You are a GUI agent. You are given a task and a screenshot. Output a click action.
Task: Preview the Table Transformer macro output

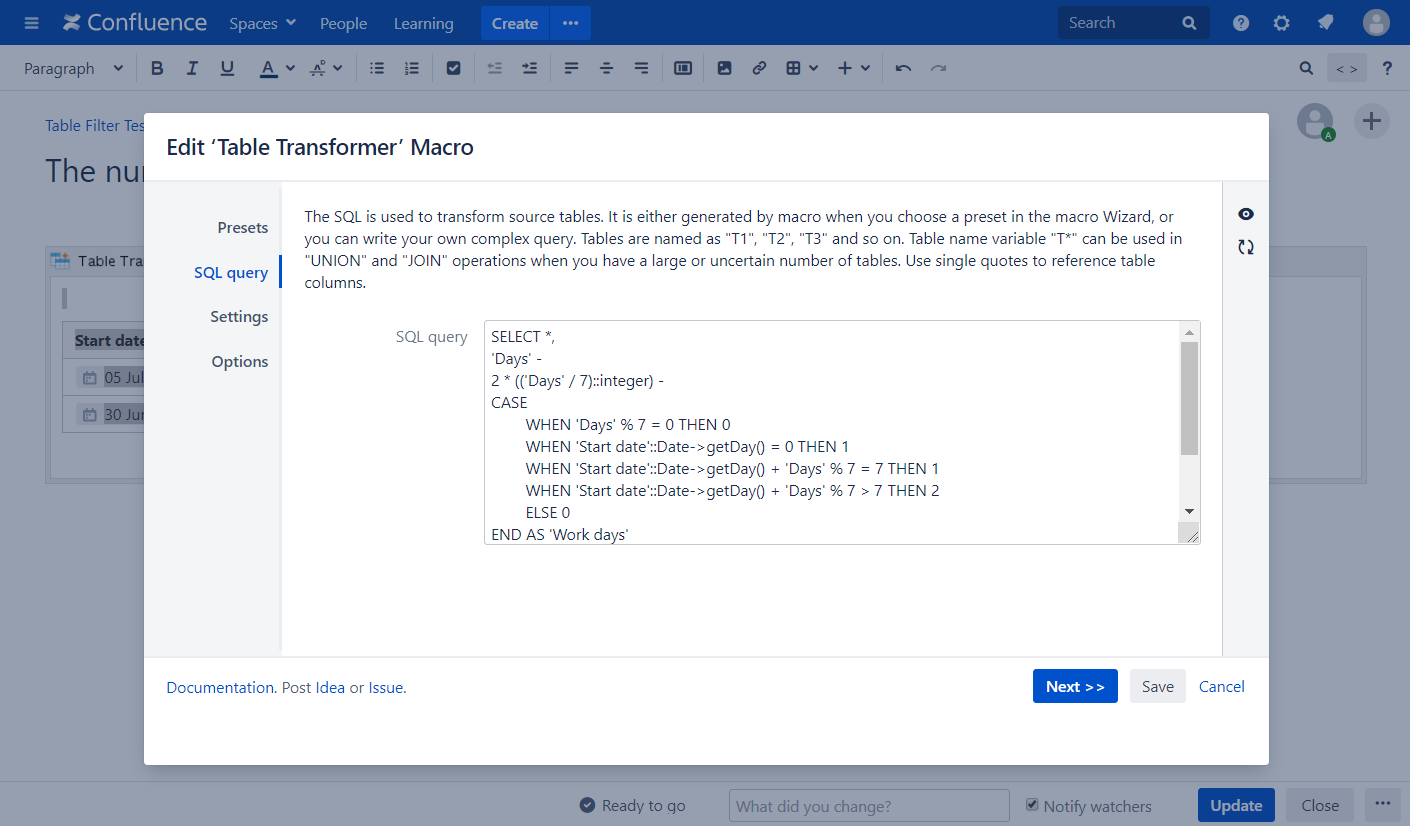pyautogui.click(x=1245, y=213)
